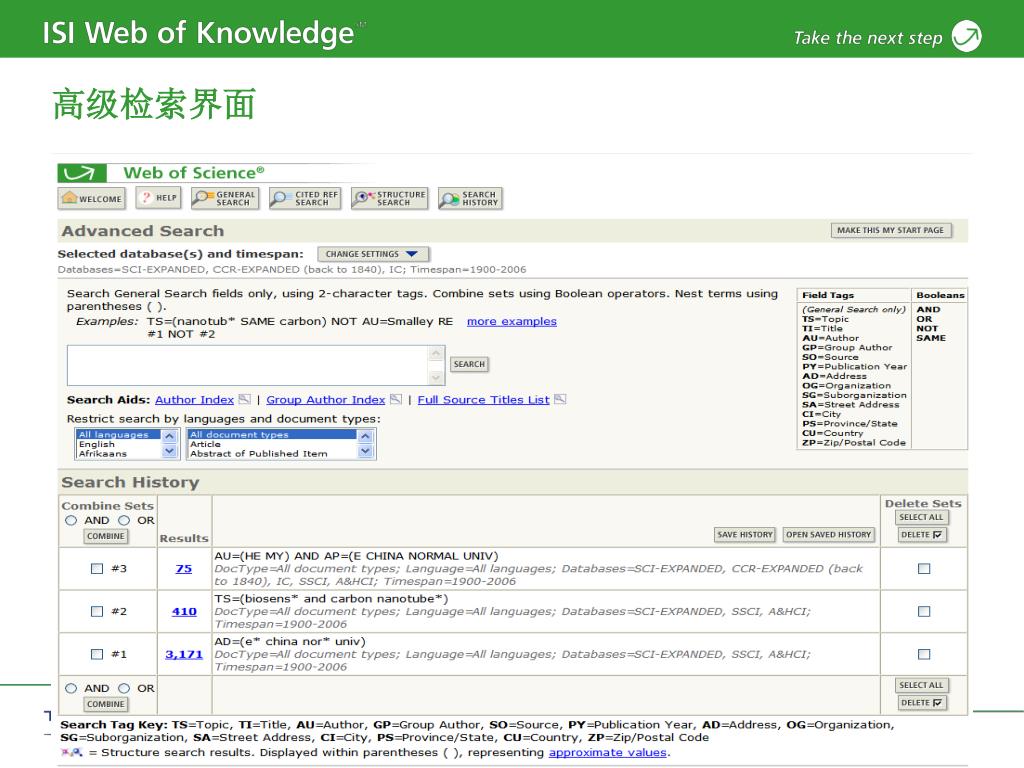Select All languages in language list
The height and width of the screenshot is (768, 1024).
[x=118, y=434]
